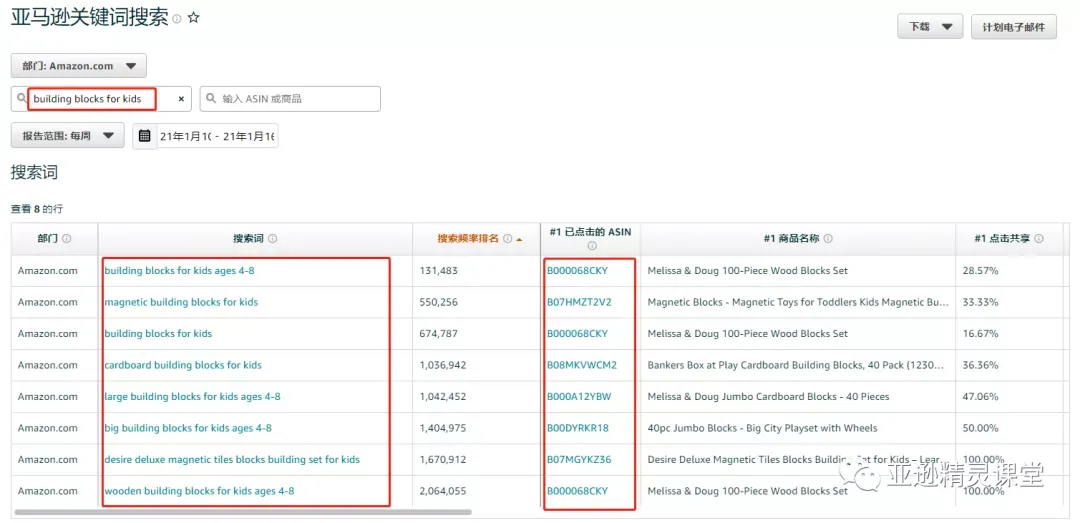Image resolution: width=1080 pixels, height=523 pixels.
Task: Sort by the #1 点击共享 column header
Action: coord(1002,238)
